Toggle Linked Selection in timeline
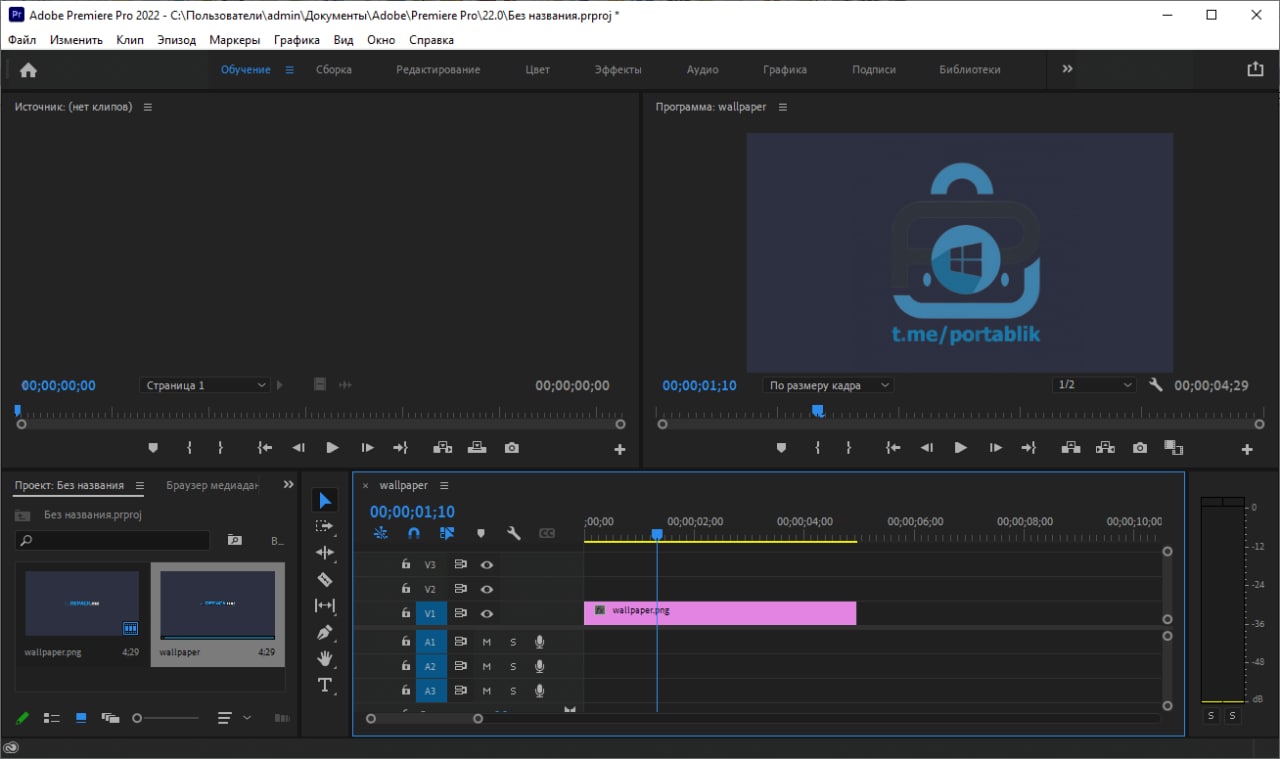 (447, 534)
